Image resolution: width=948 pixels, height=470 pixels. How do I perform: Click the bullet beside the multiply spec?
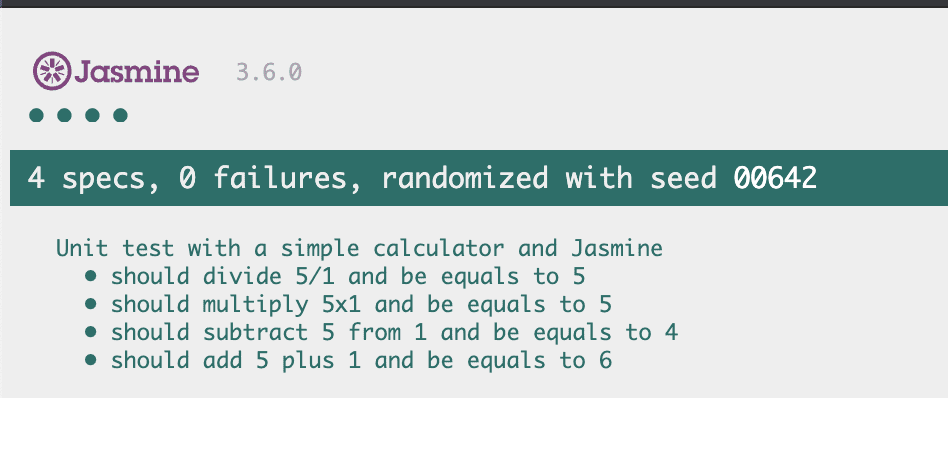coord(91,304)
